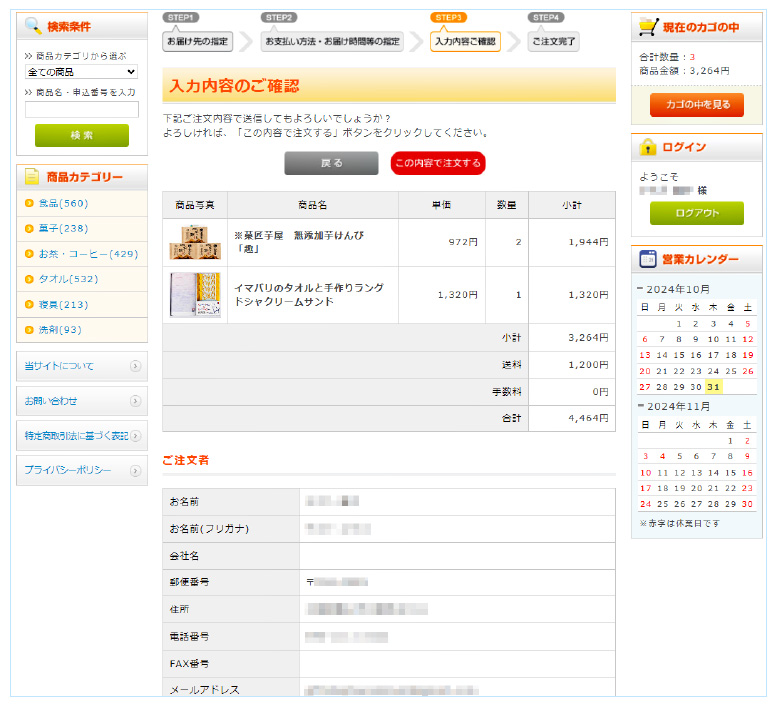This screenshot has height=707, width=781.
Task: Click the product category document icon
Action: pyautogui.click(x=33, y=177)
